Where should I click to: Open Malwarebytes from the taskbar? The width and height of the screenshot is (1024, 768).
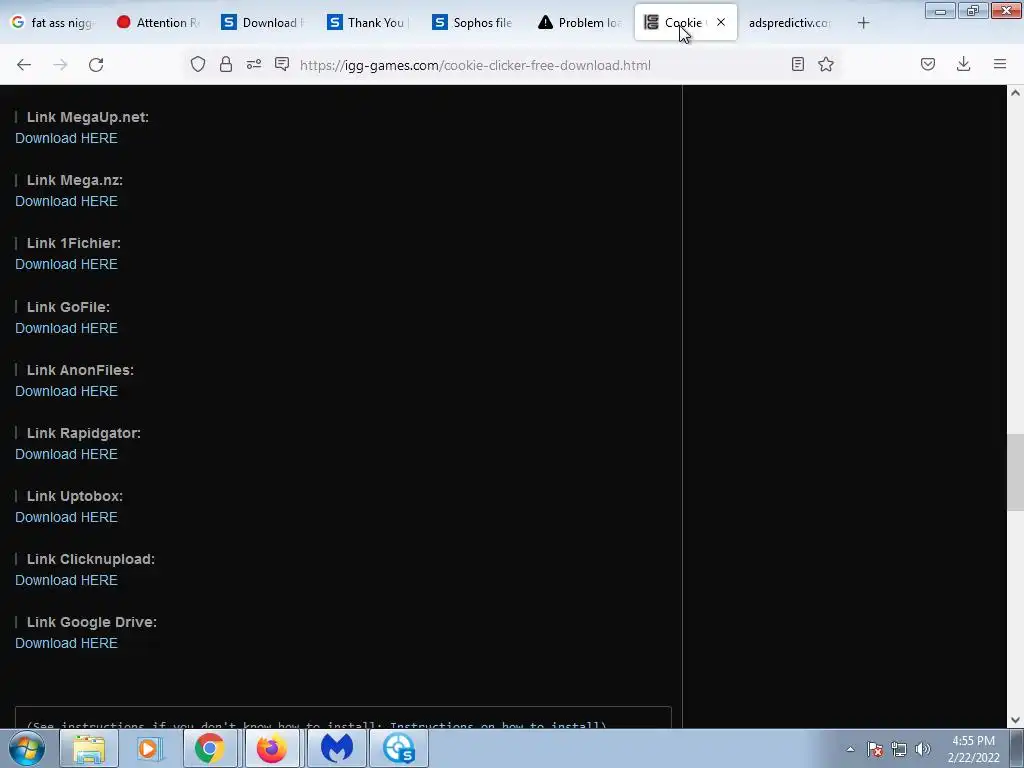[336, 748]
